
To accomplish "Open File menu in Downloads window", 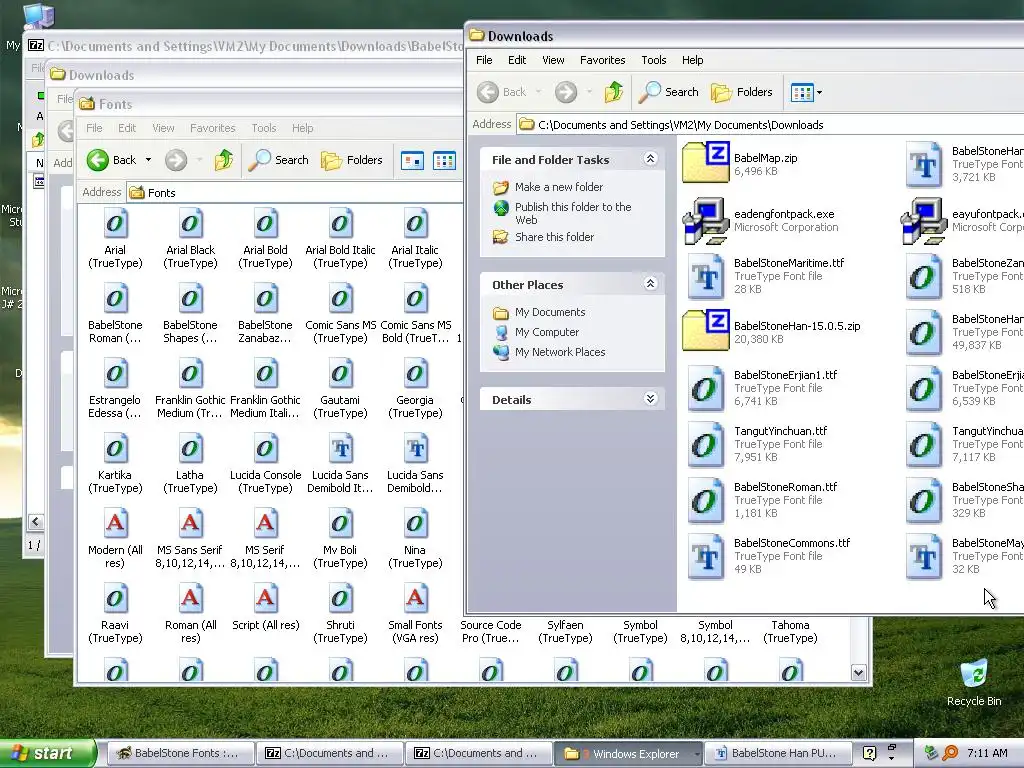I will coord(484,60).
